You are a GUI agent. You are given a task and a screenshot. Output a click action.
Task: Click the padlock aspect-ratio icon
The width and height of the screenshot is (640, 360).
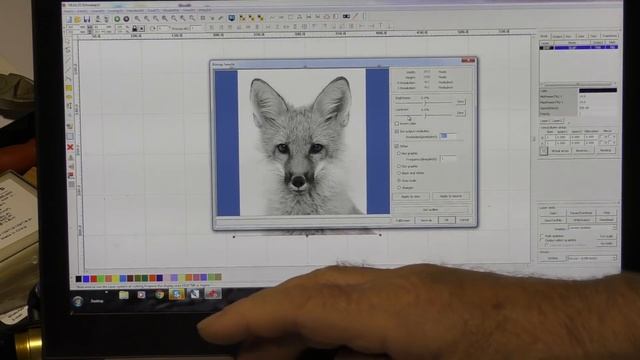(x=134, y=29)
